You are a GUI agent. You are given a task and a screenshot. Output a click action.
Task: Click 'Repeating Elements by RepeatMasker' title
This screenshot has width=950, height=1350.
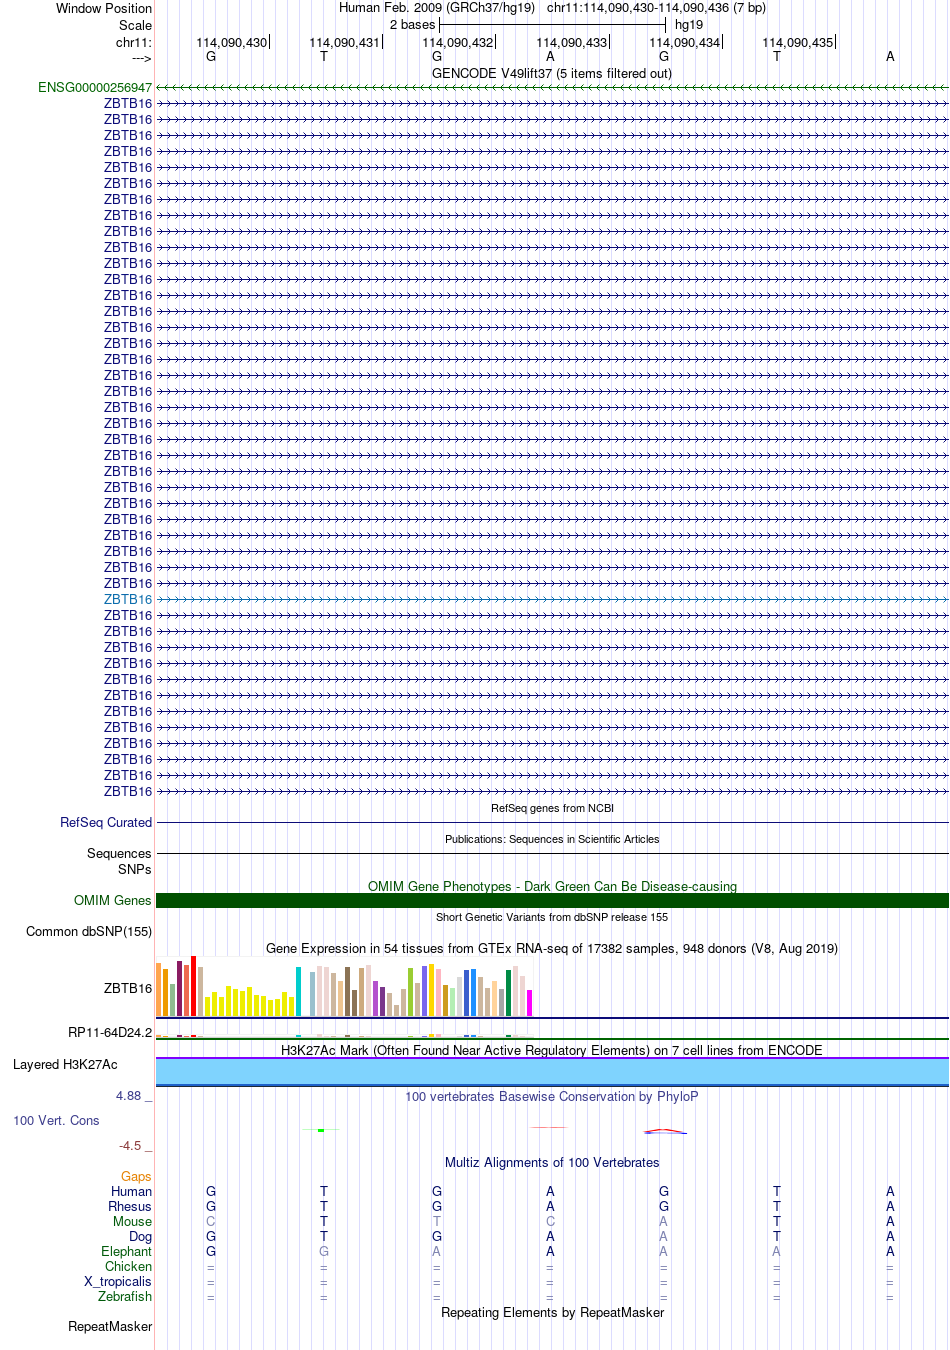[552, 1313]
